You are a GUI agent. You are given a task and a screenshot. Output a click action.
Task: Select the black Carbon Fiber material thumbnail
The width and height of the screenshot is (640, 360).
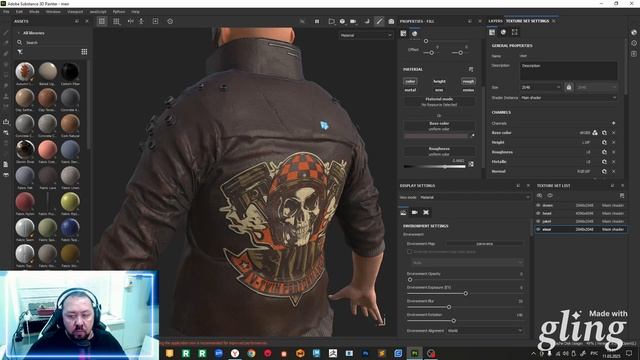tap(70, 71)
